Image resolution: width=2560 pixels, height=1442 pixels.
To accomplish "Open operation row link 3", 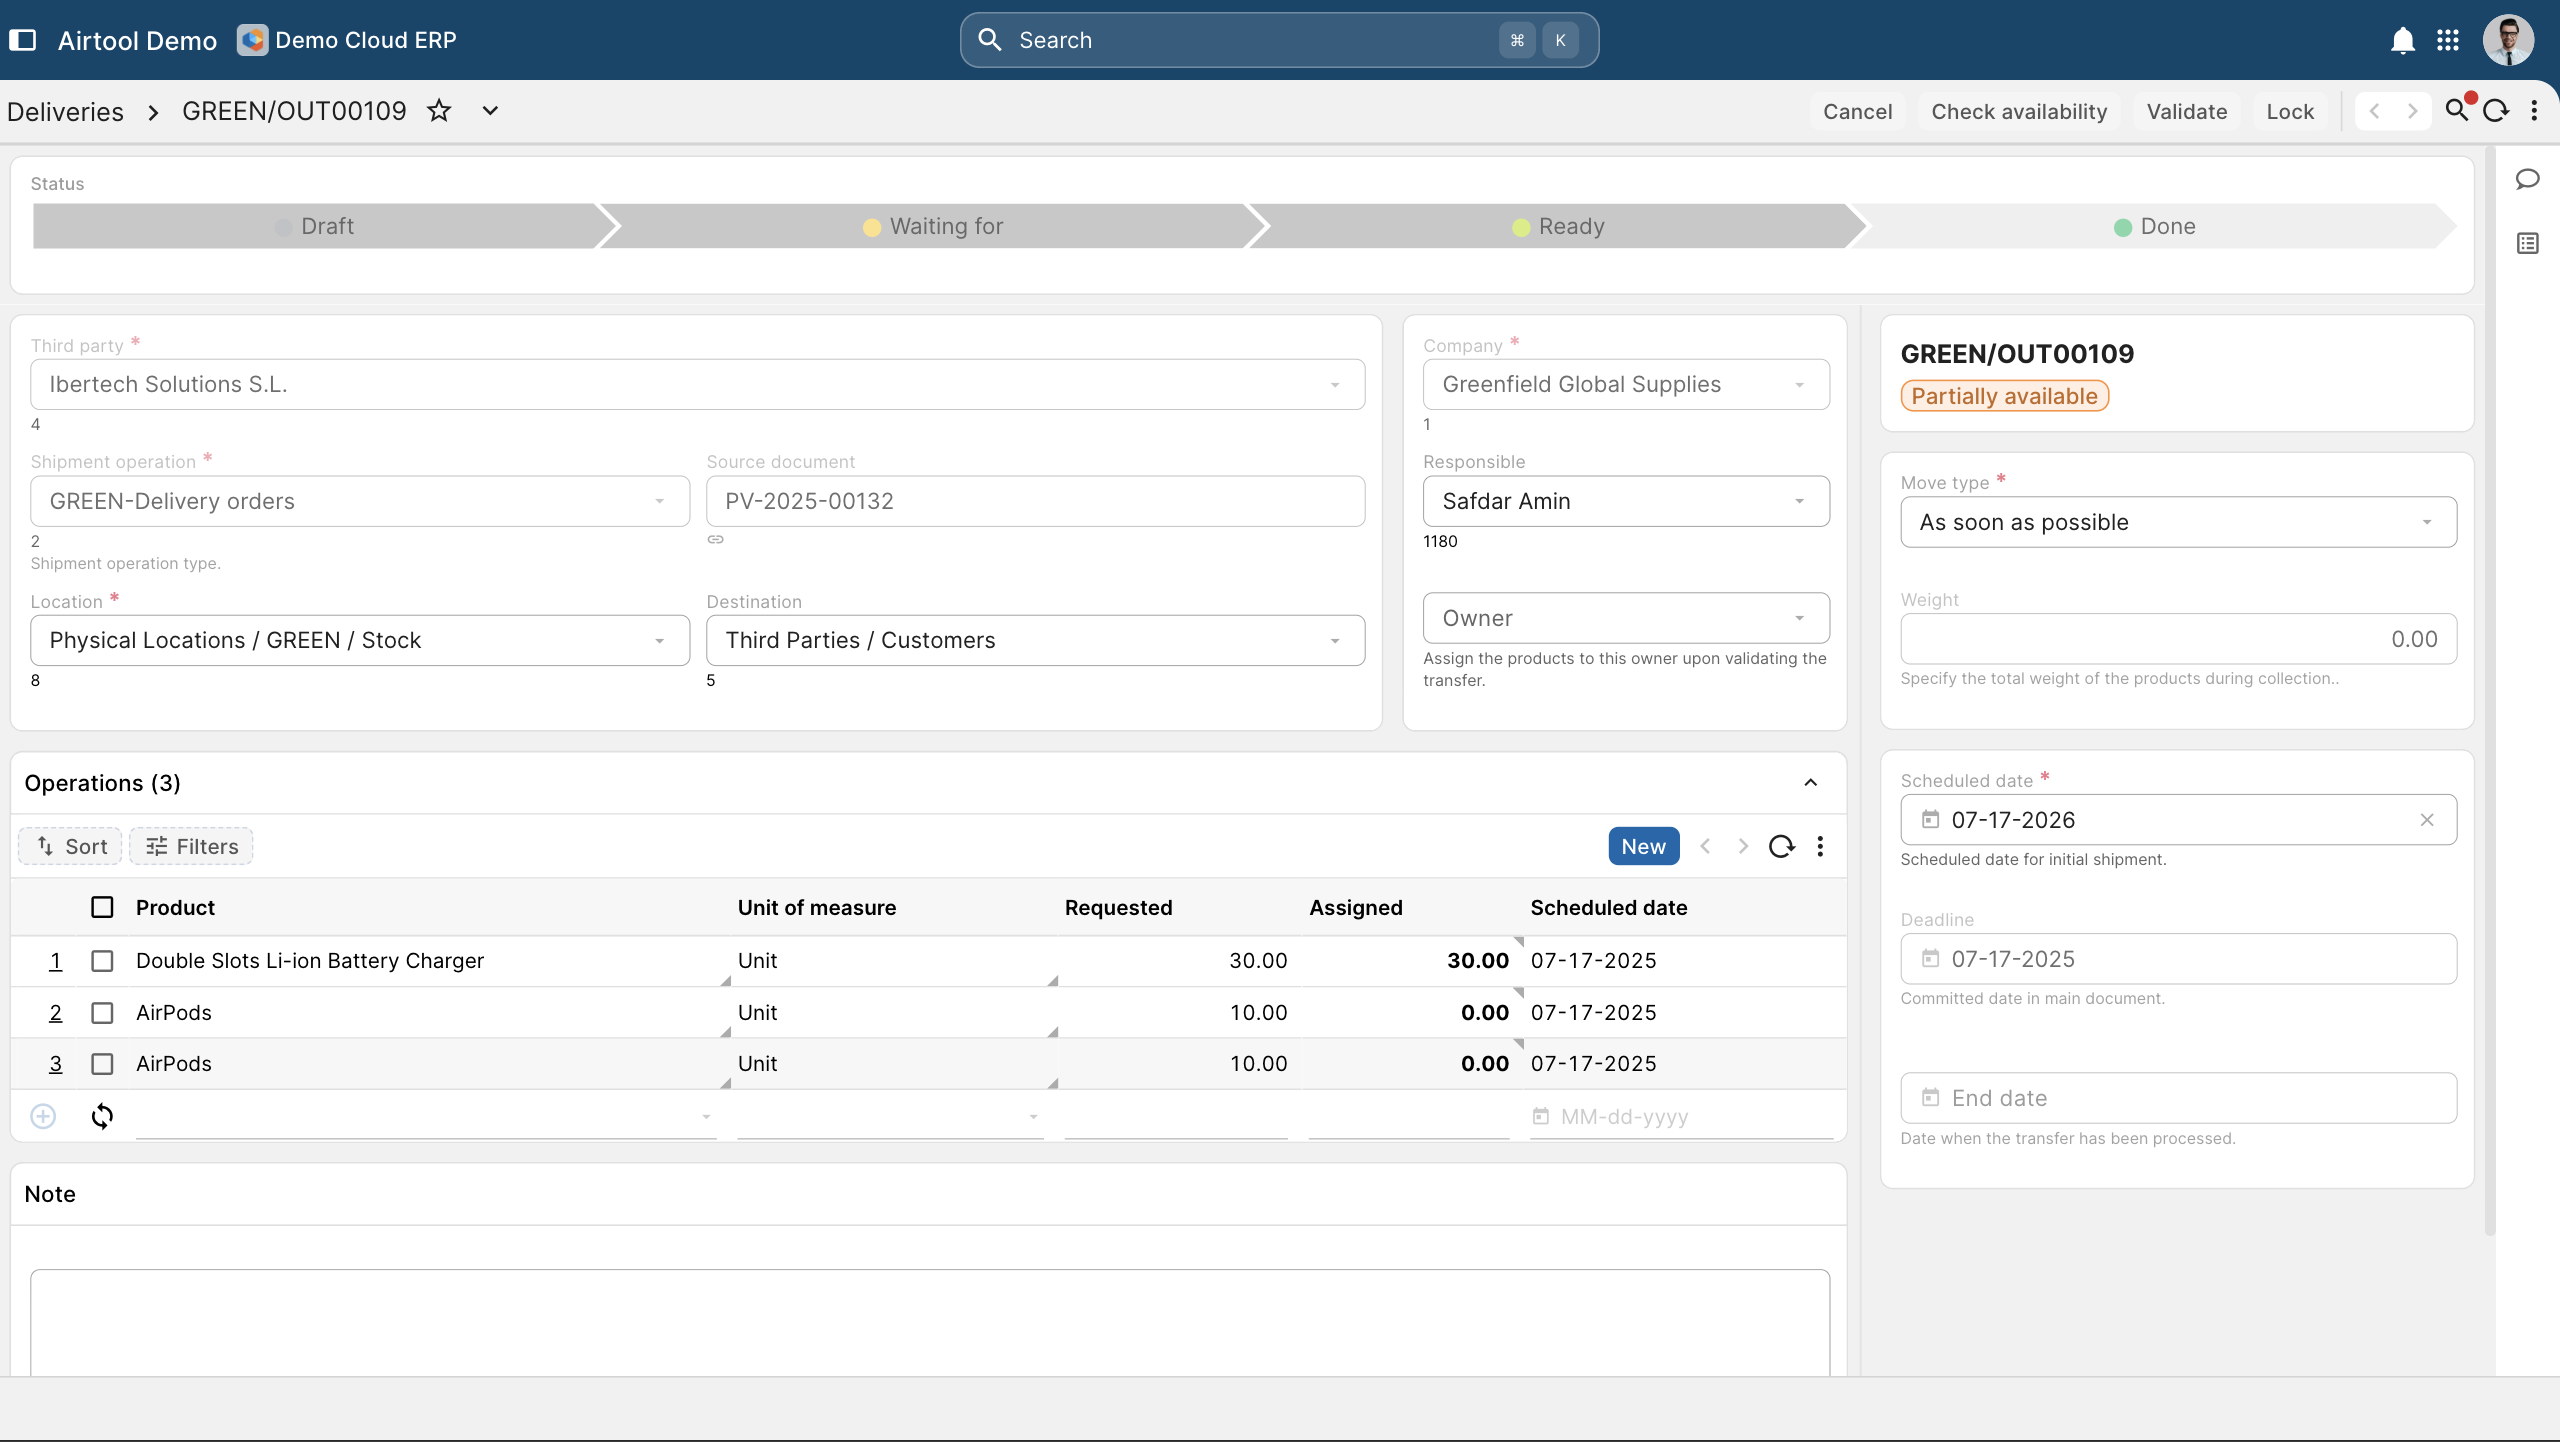I will click(x=55, y=1064).
